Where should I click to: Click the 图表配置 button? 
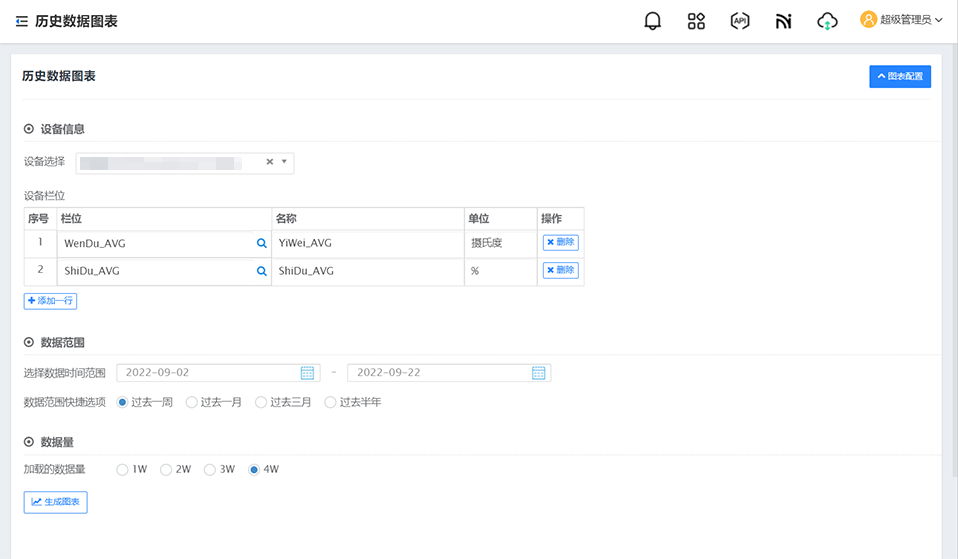pyautogui.click(x=899, y=76)
